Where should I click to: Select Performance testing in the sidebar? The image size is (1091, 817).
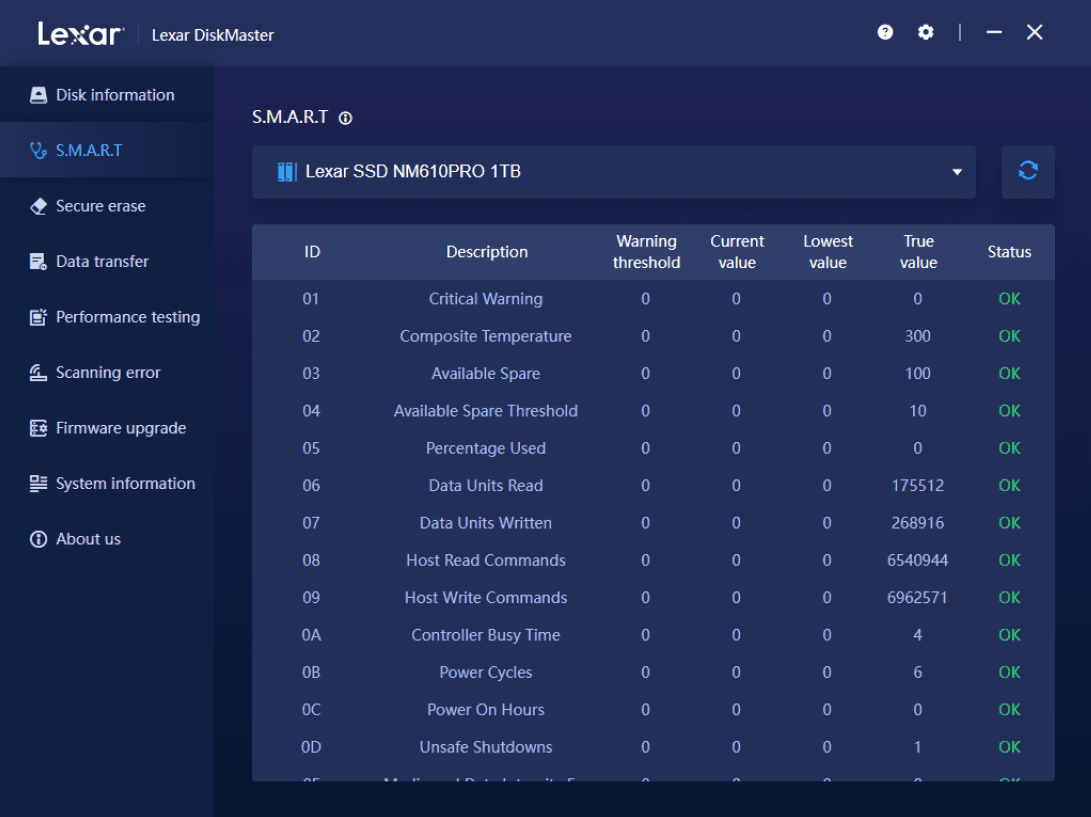tap(106, 317)
